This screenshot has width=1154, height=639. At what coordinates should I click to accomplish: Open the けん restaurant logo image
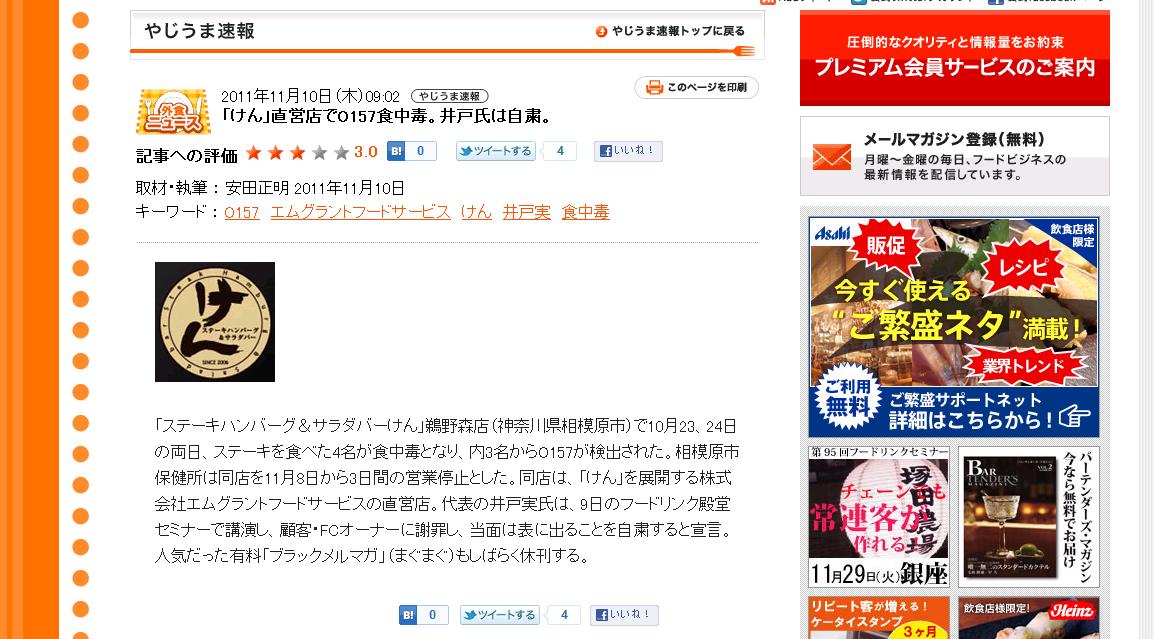[215, 322]
